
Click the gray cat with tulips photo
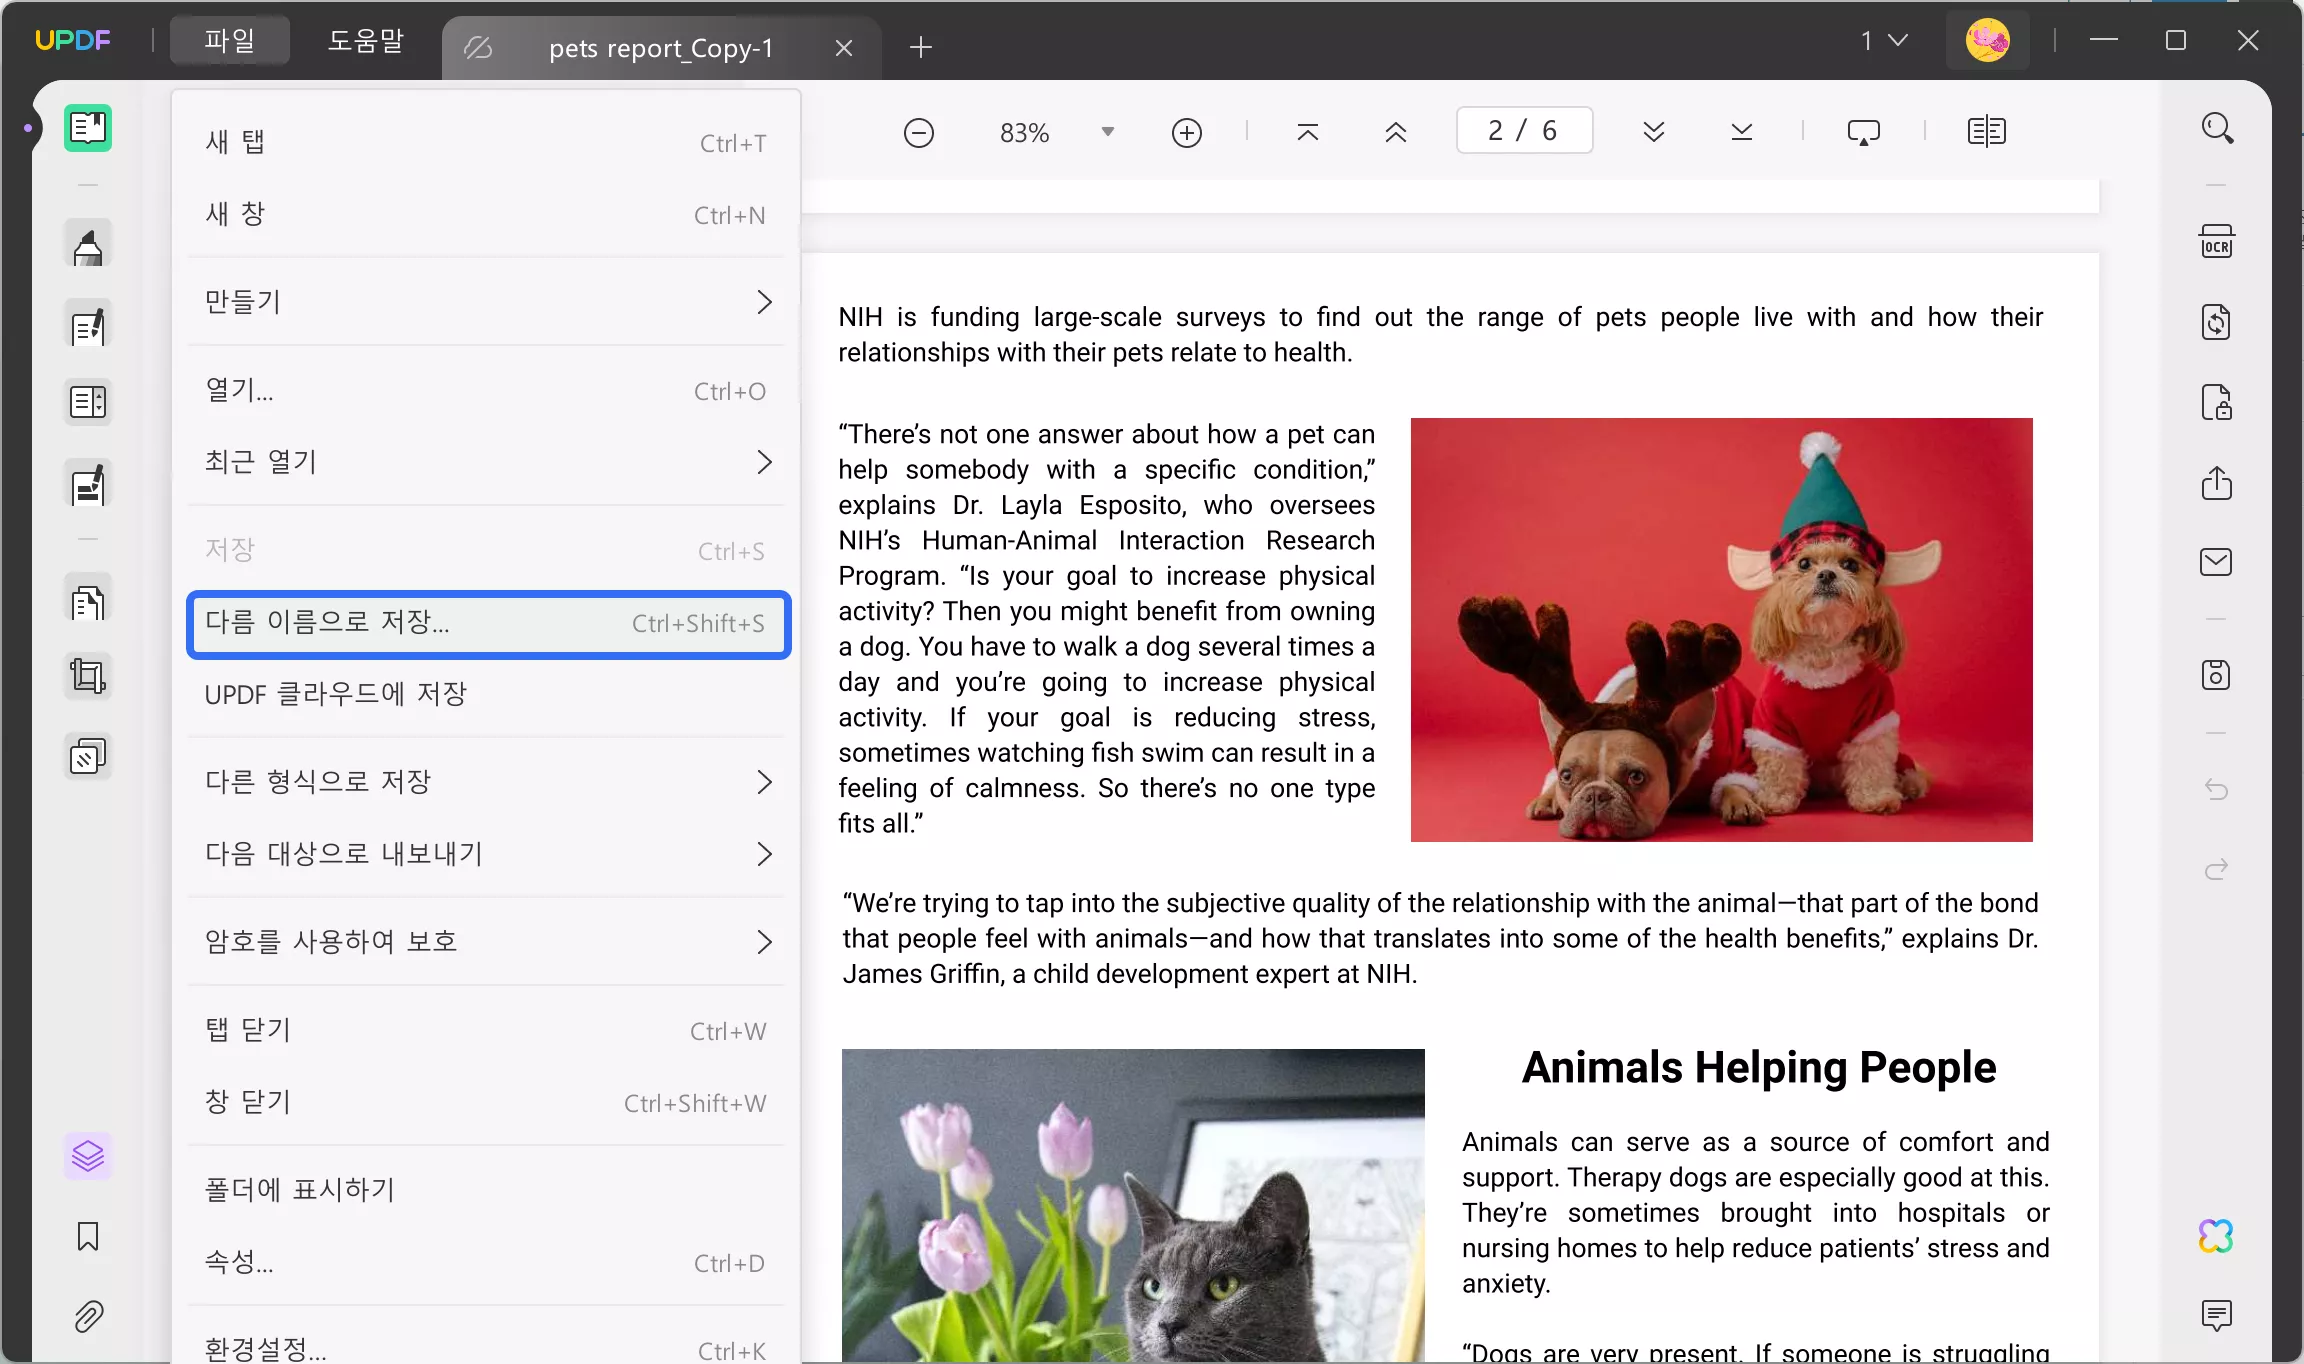(x=1133, y=1205)
